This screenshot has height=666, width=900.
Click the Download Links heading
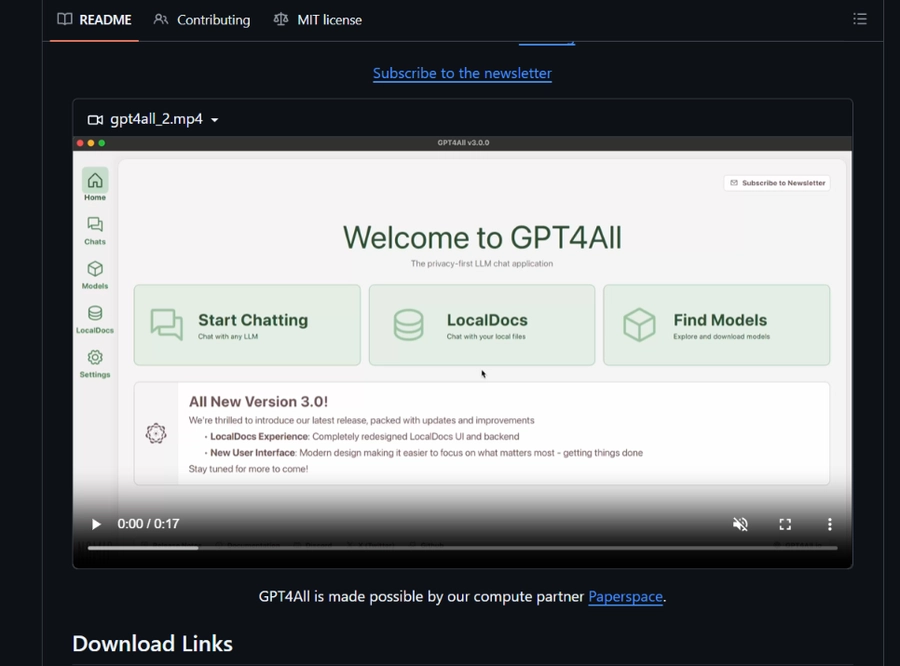pyautogui.click(x=153, y=644)
